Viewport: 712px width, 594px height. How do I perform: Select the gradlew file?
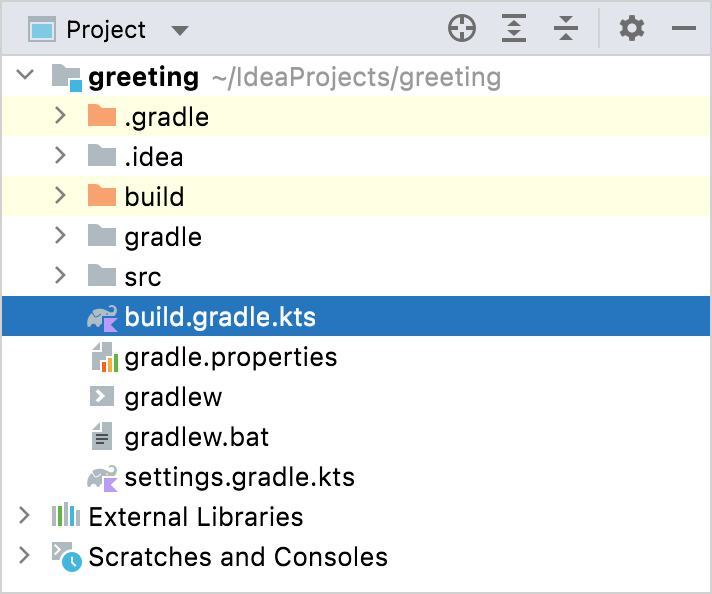[173, 397]
